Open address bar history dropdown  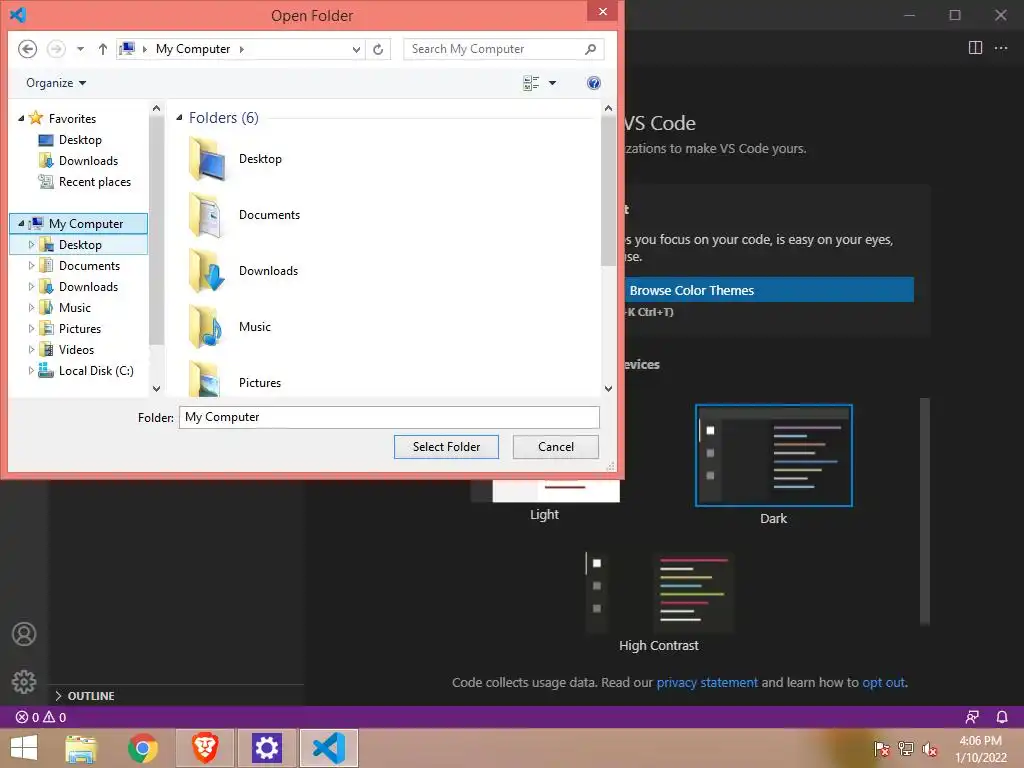[x=356, y=49]
